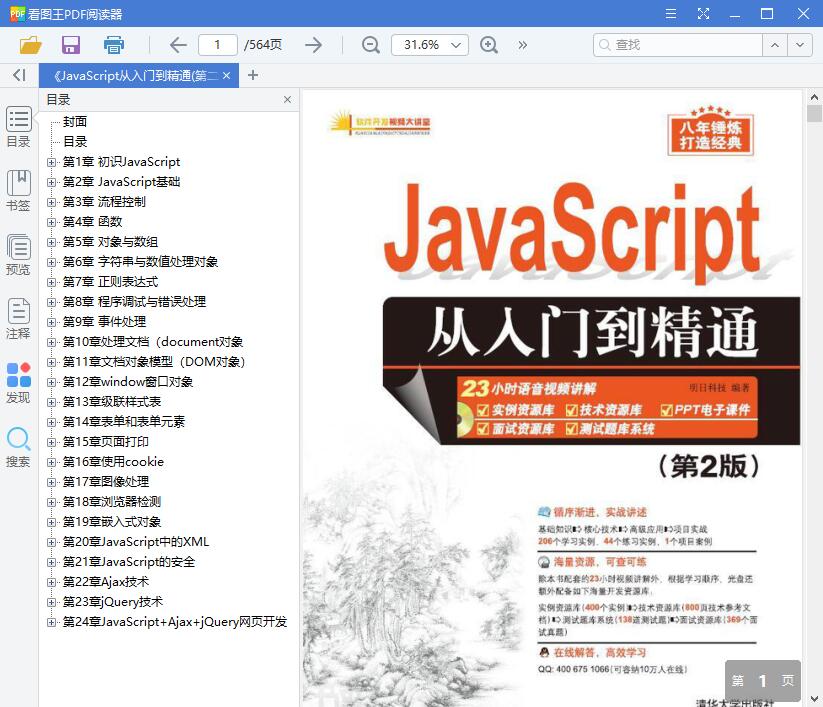
Task: Find previous match up arrow
Action: (775, 45)
